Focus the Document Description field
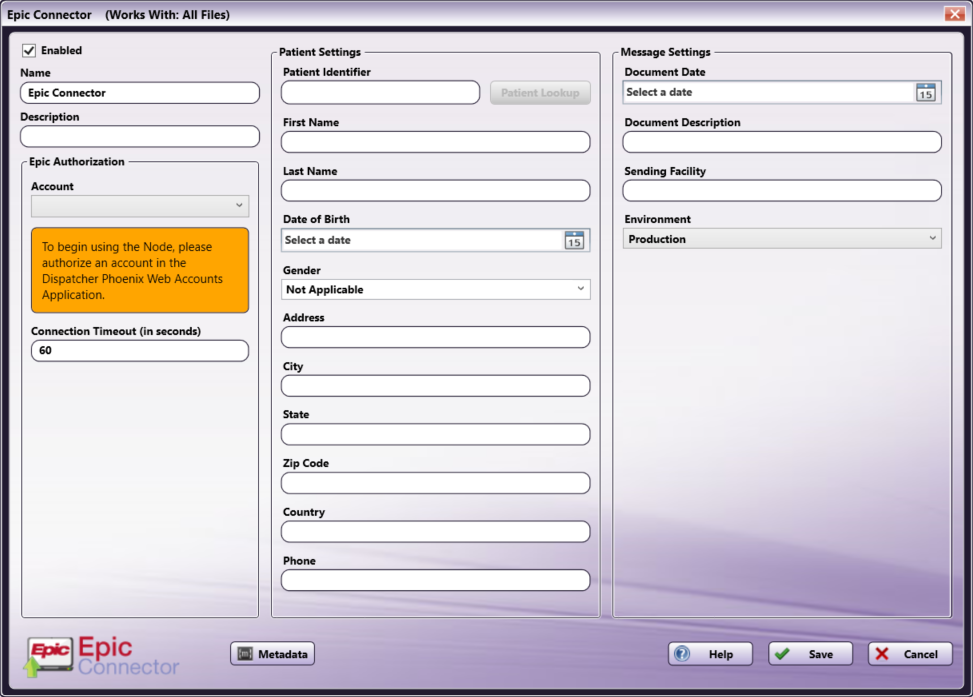 pyautogui.click(x=782, y=142)
